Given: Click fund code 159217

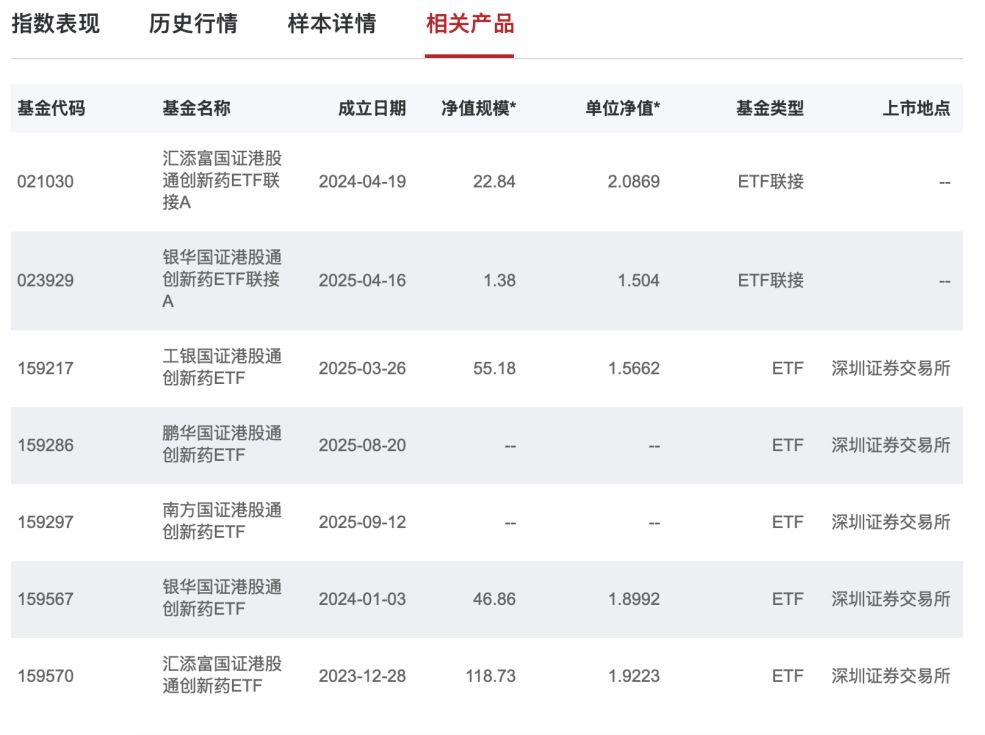Looking at the screenshot, I should 45,368.
